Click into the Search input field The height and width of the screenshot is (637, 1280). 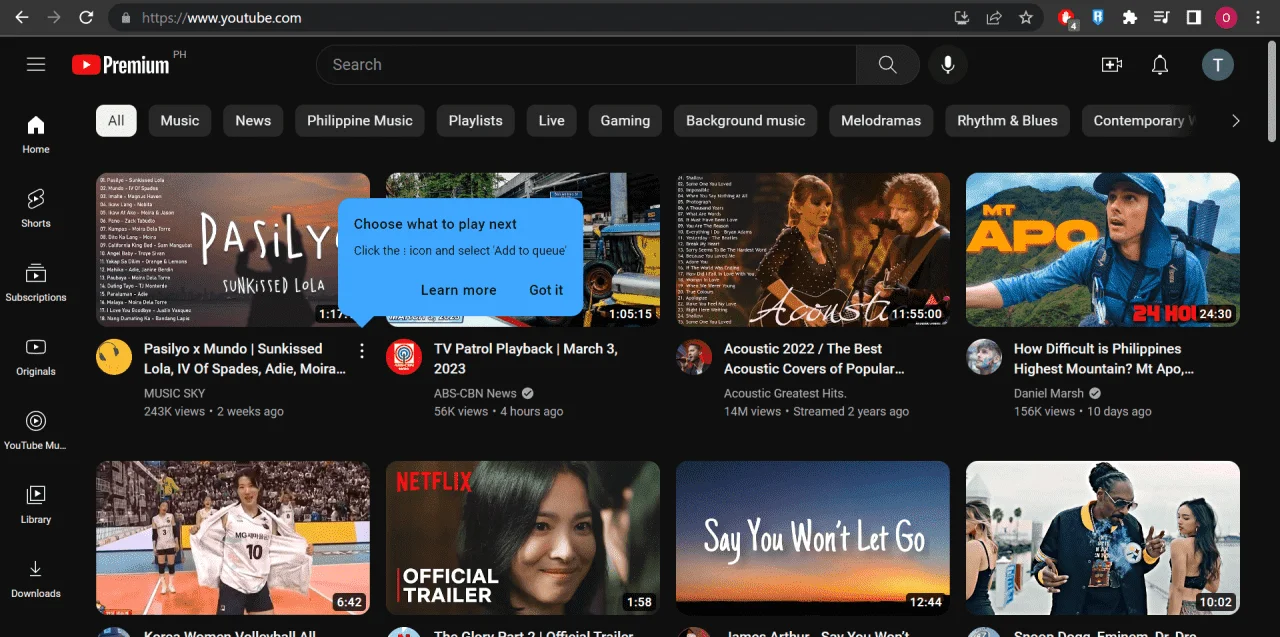[x=586, y=65]
